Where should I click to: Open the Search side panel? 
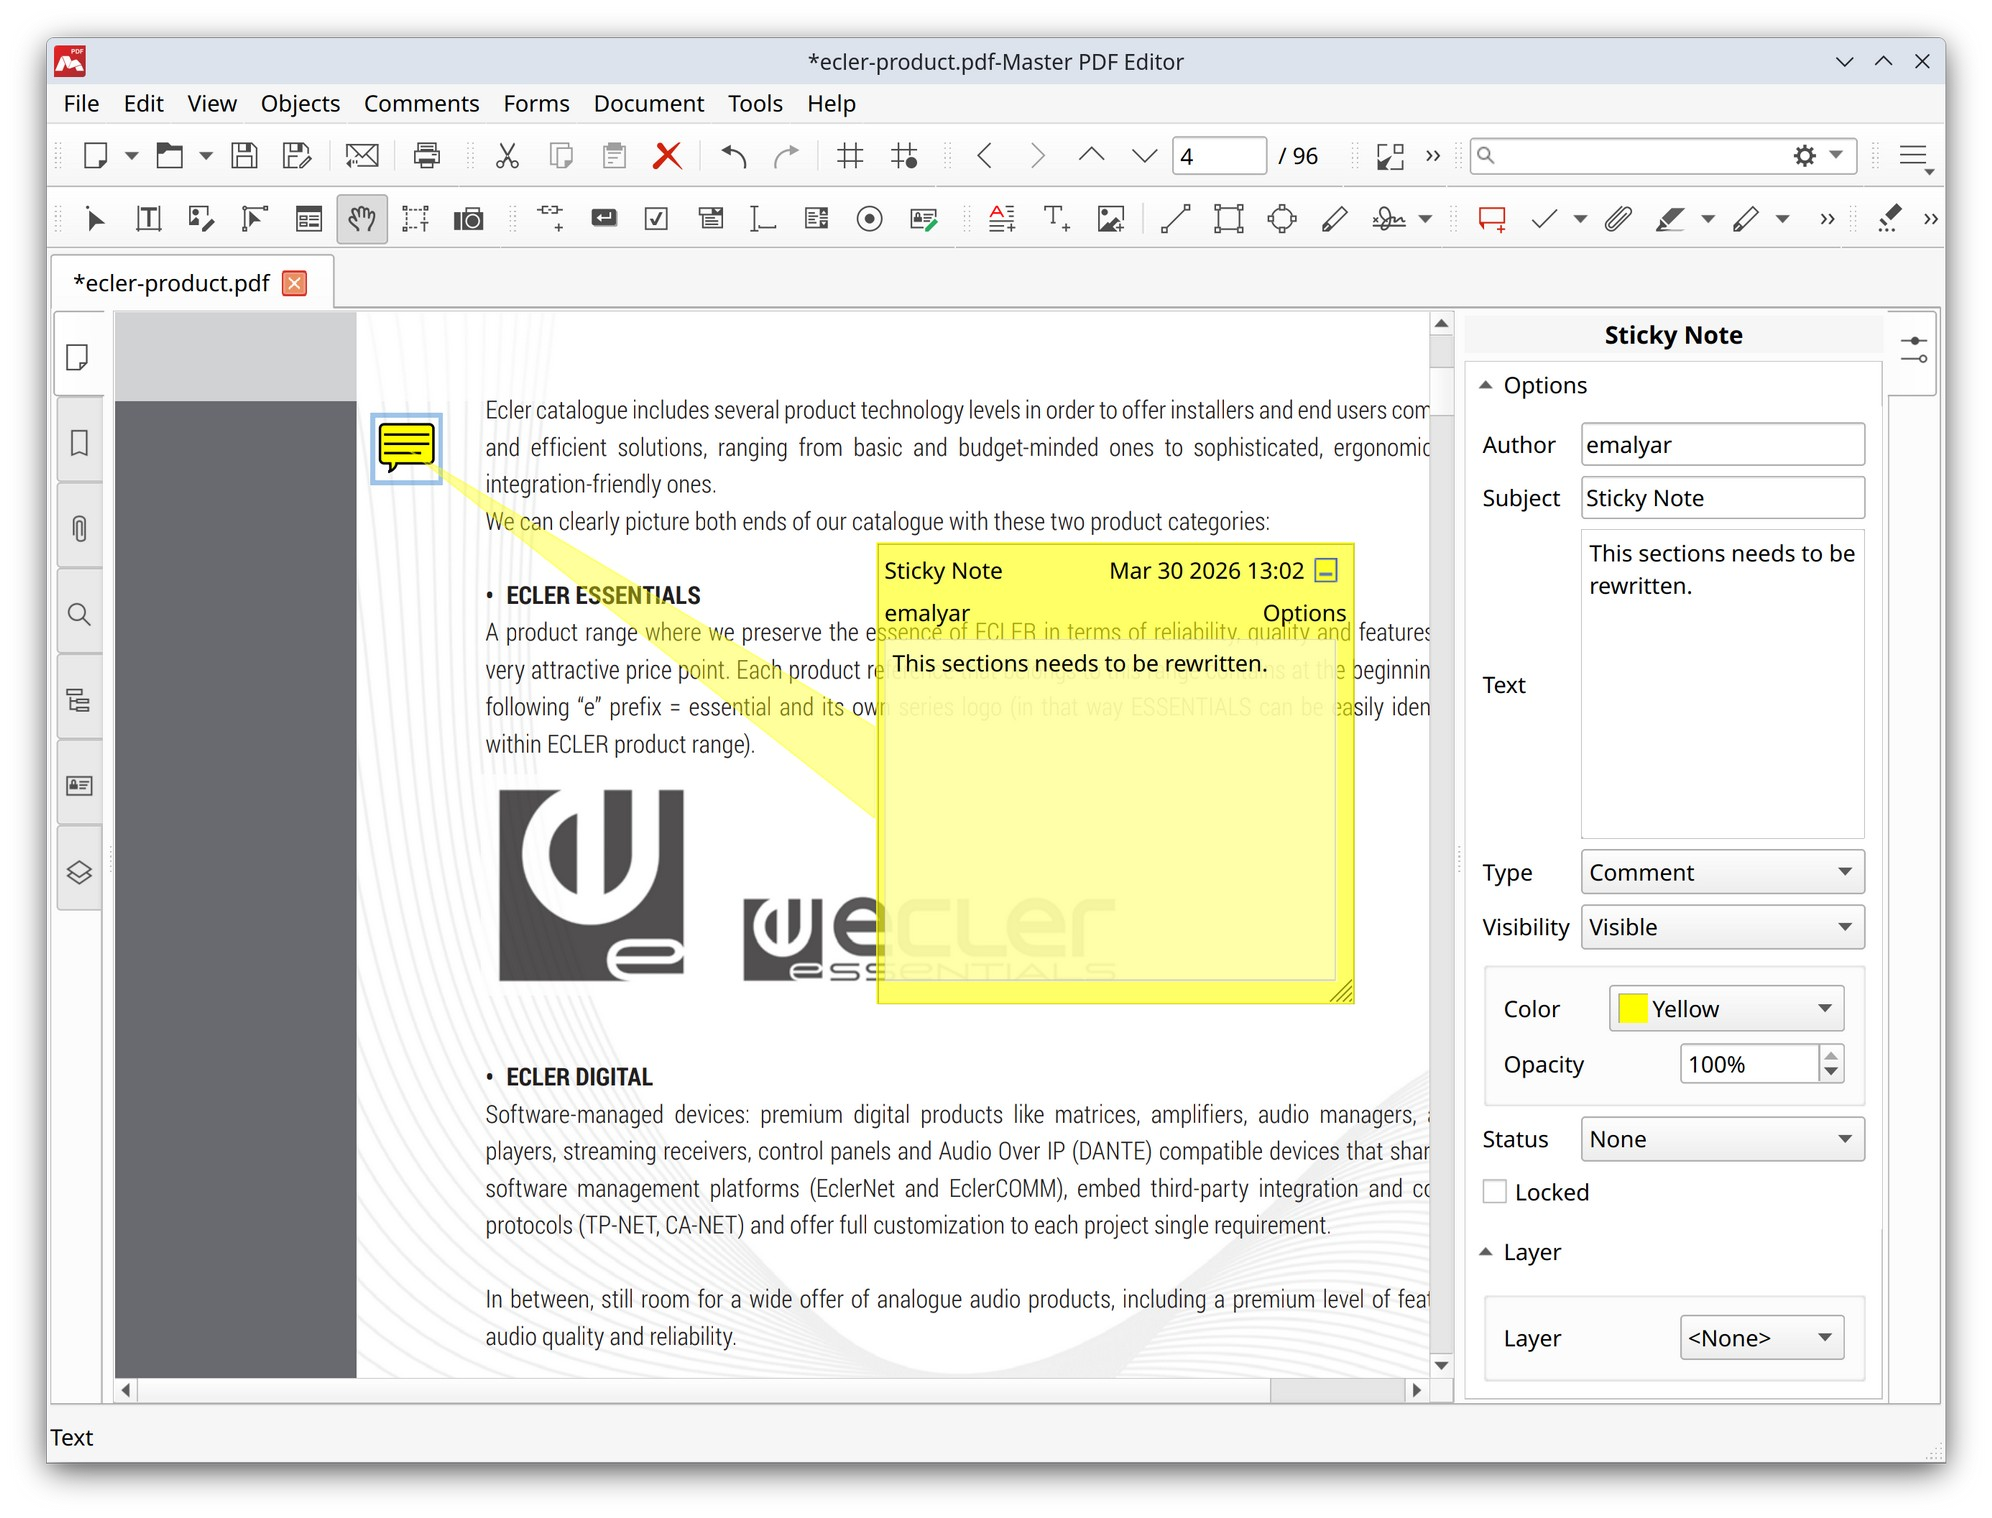click(x=80, y=614)
